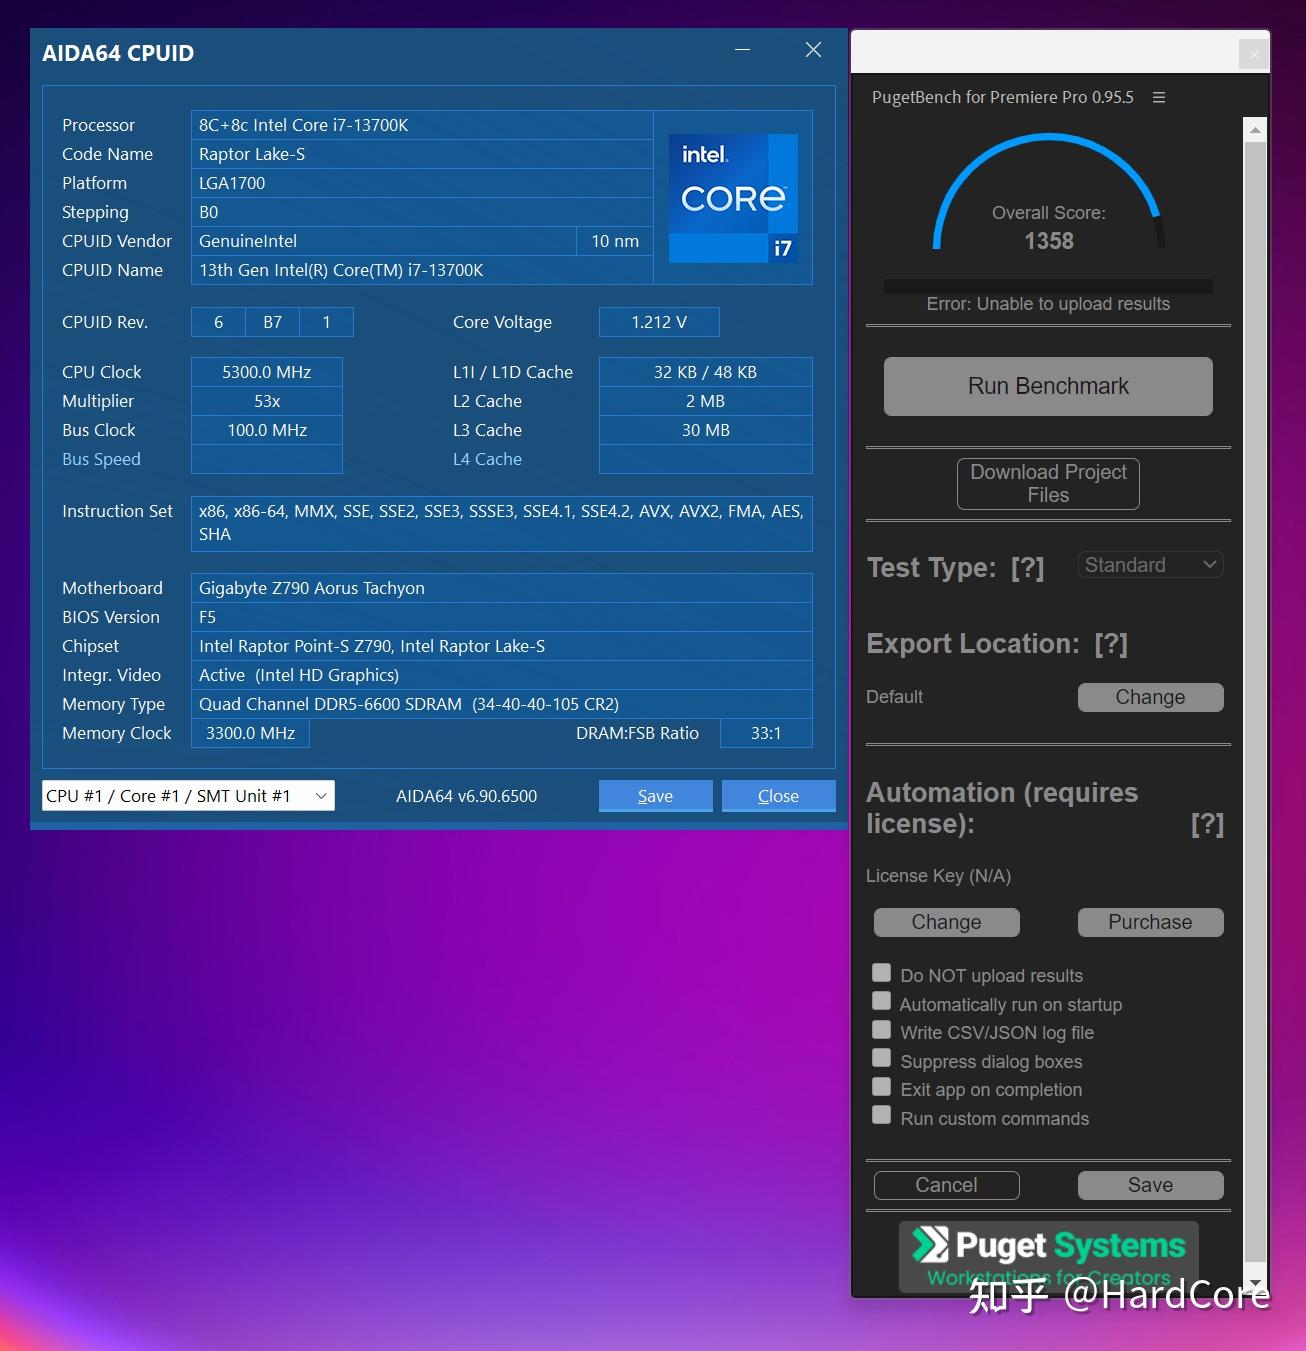Open the Automation [?] help link
1306x1351 pixels.
click(1207, 824)
